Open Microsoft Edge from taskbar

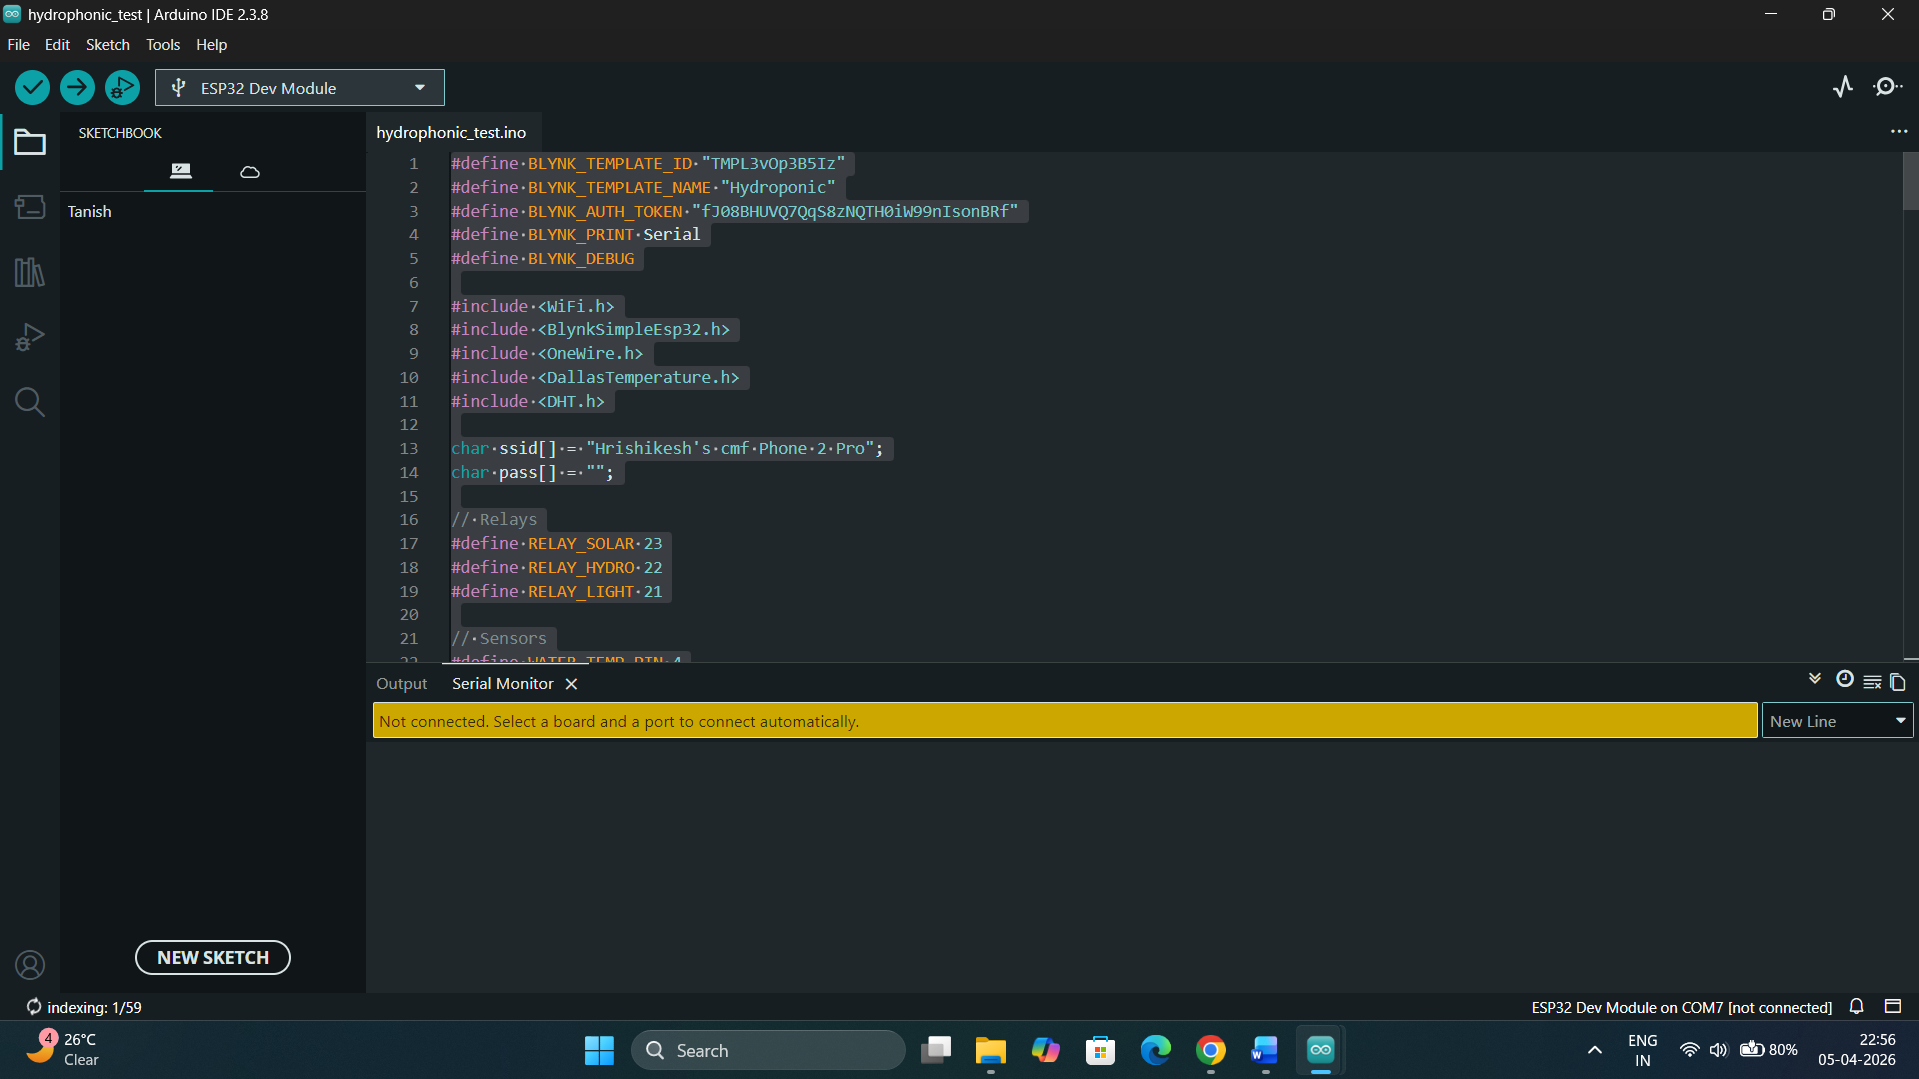click(x=1156, y=1050)
